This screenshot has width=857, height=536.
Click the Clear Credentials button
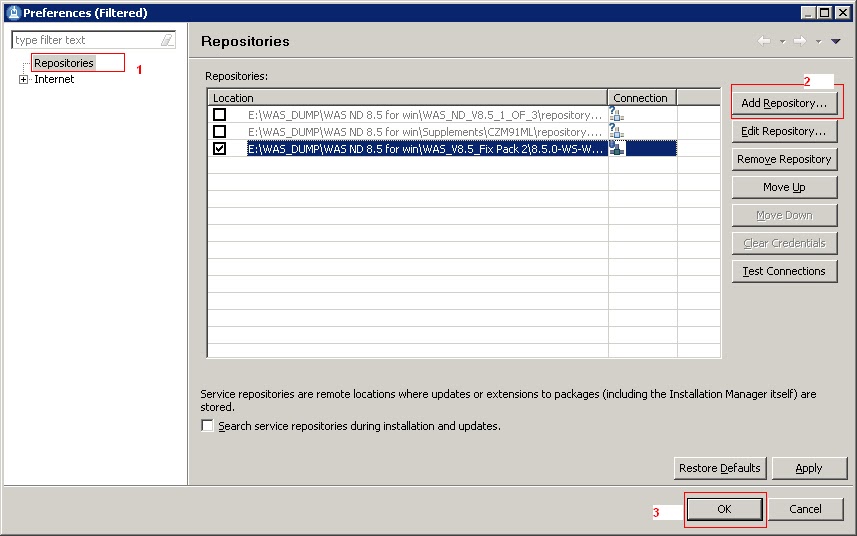click(784, 243)
